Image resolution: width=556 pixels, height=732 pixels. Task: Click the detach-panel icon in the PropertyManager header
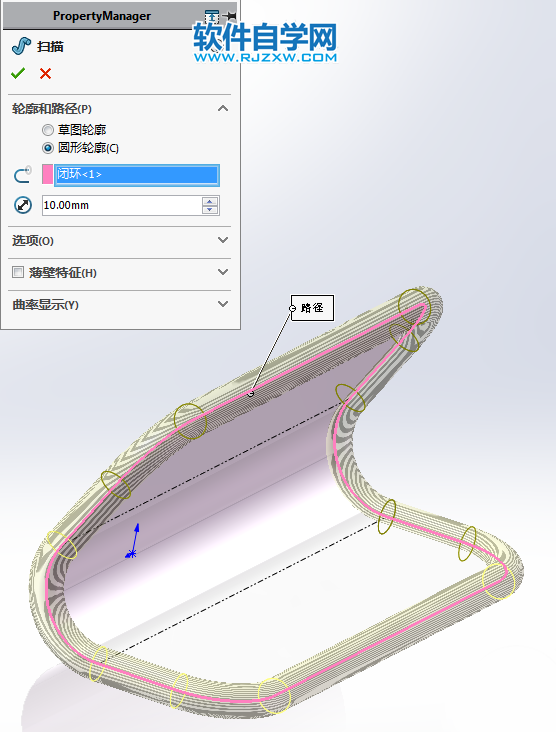(212, 16)
